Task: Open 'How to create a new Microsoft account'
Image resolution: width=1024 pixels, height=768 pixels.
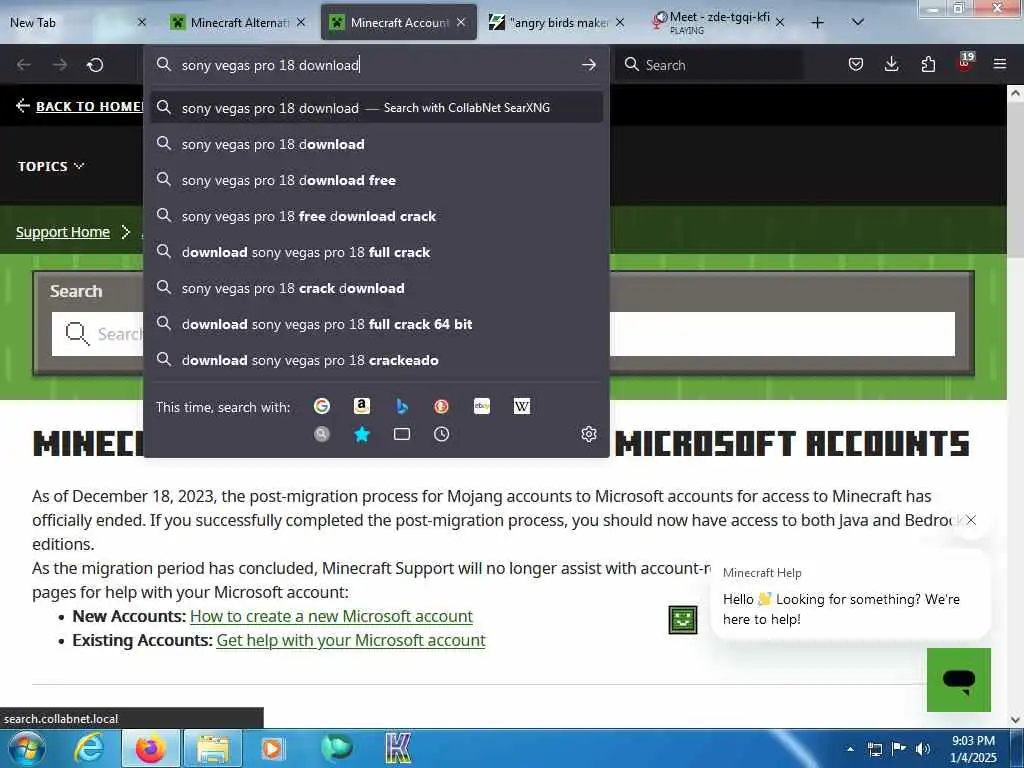Action: pyautogui.click(x=331, y=616)
